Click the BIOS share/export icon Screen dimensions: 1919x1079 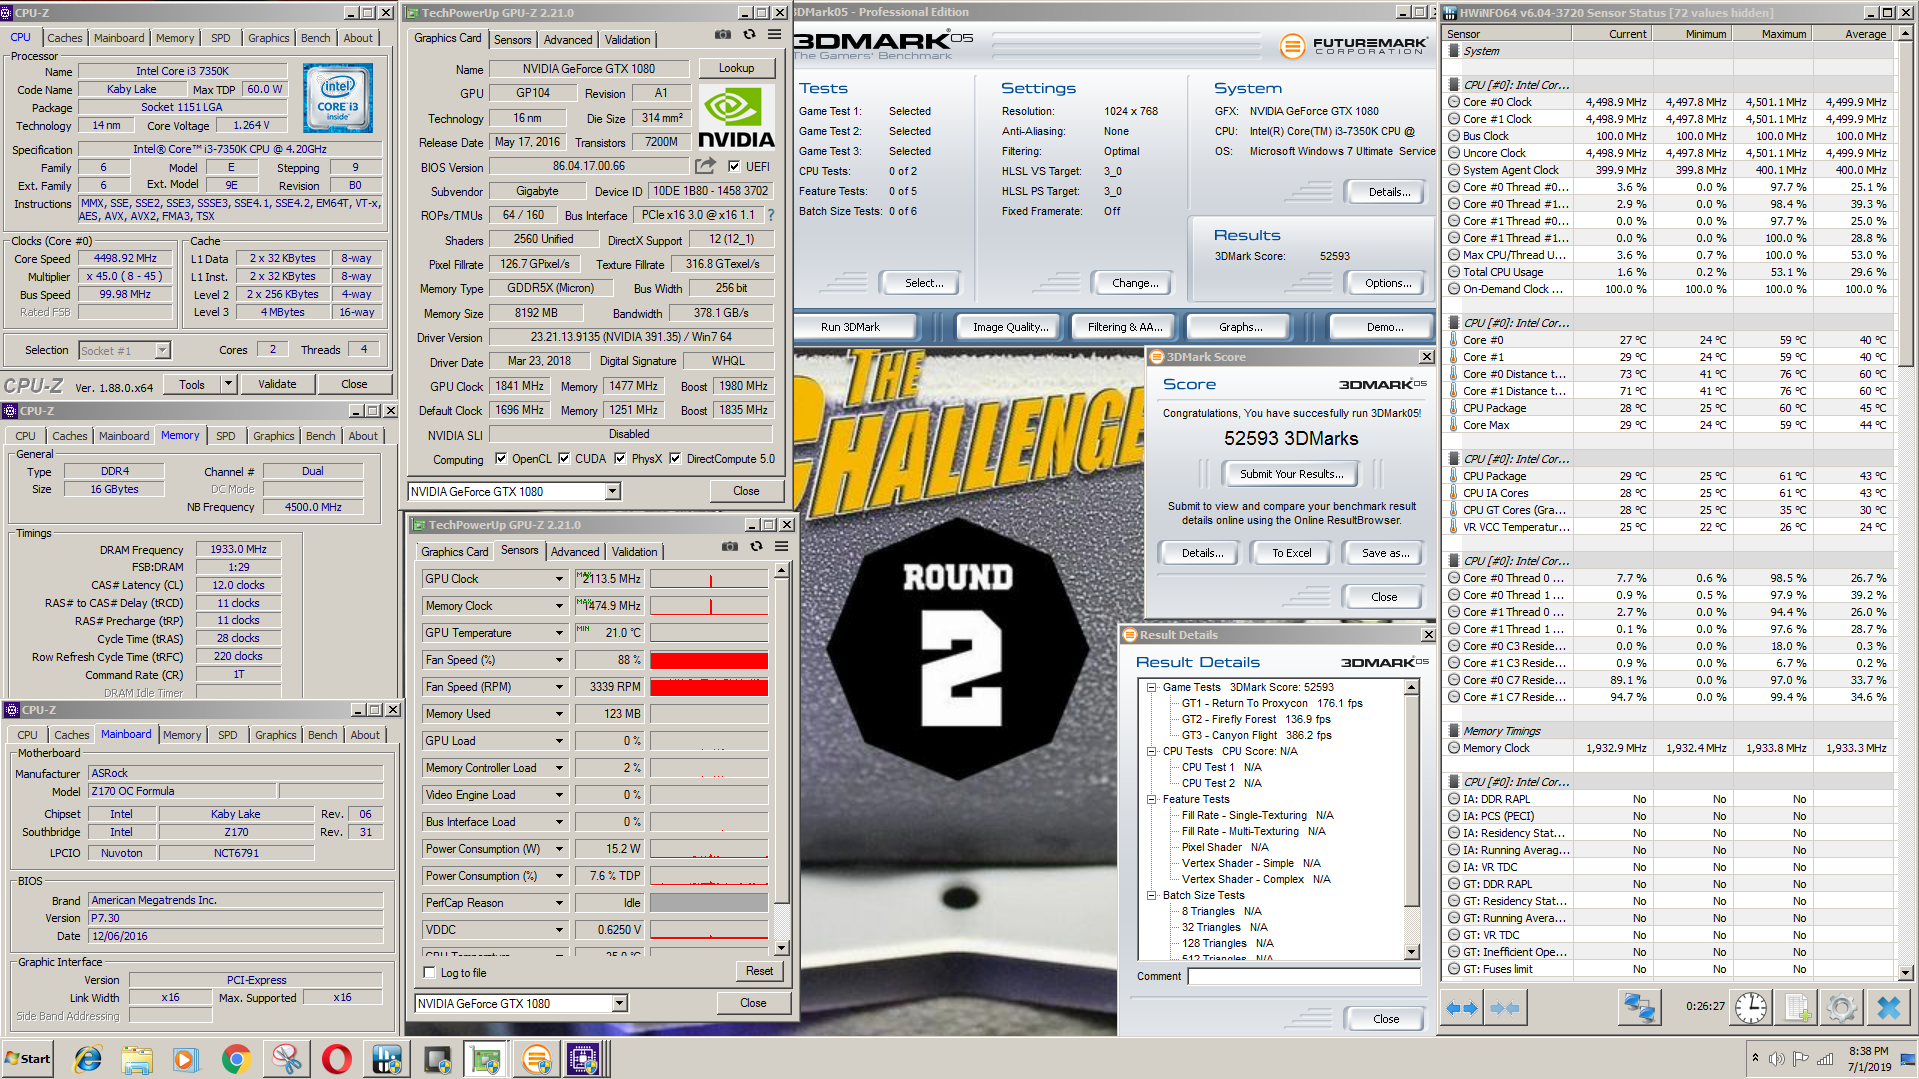click(x=706, y=166)
